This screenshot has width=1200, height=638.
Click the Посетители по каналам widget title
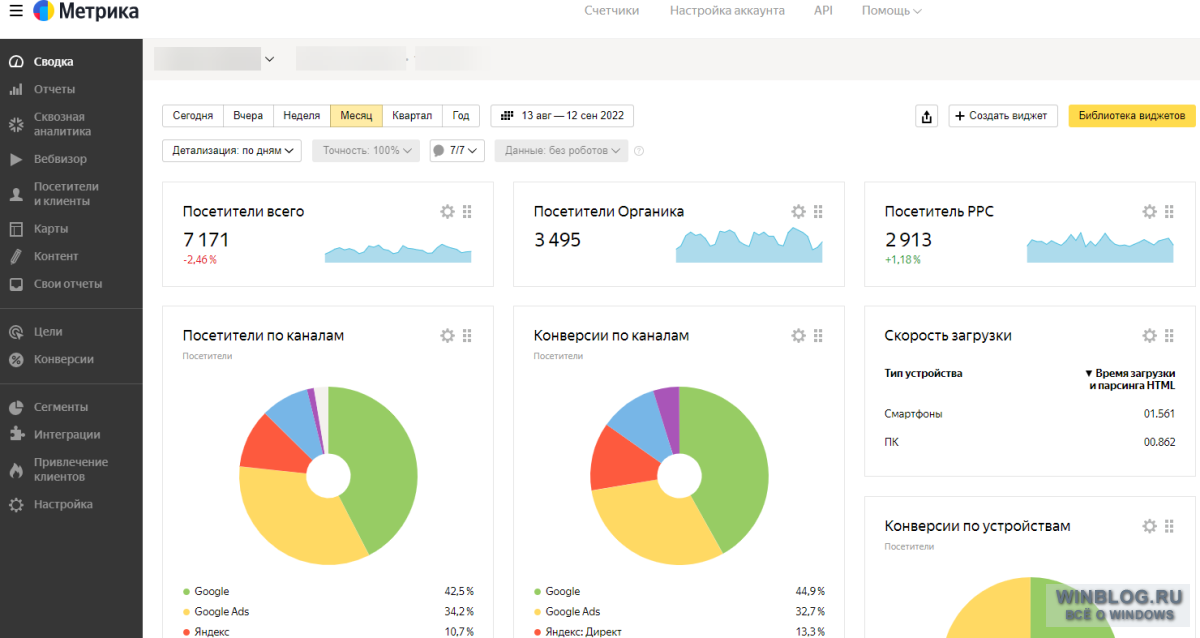click(x=263, y=336)
